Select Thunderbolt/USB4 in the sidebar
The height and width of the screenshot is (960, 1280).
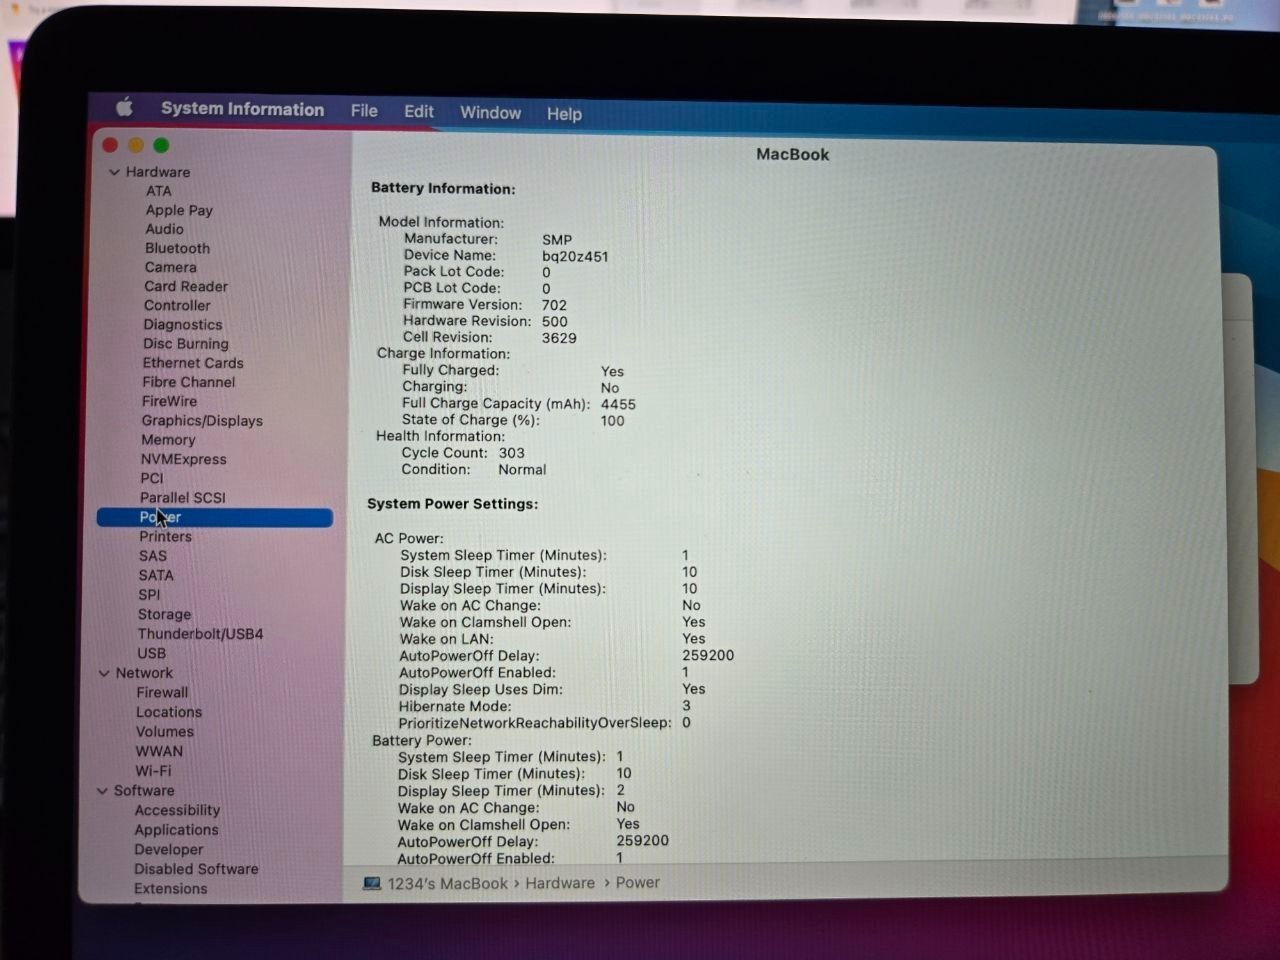[x=200, y=634]
